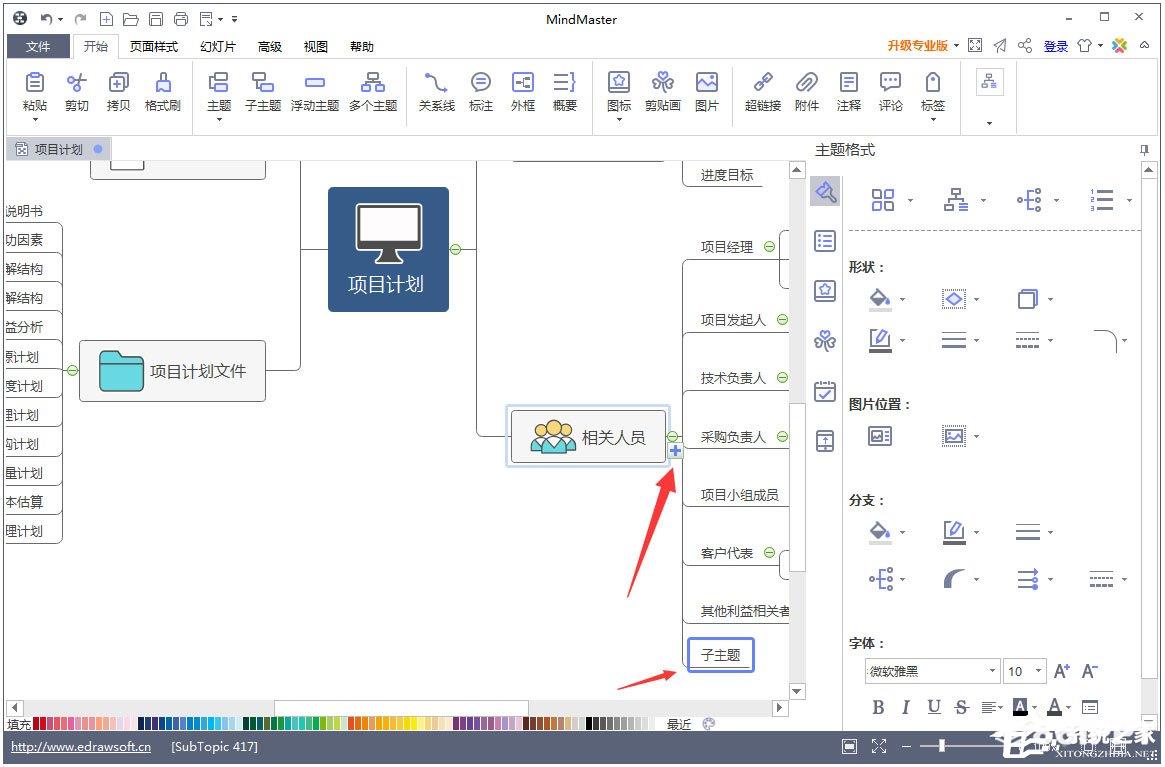Add an 外框 boundary around topic

coord(523,91)
